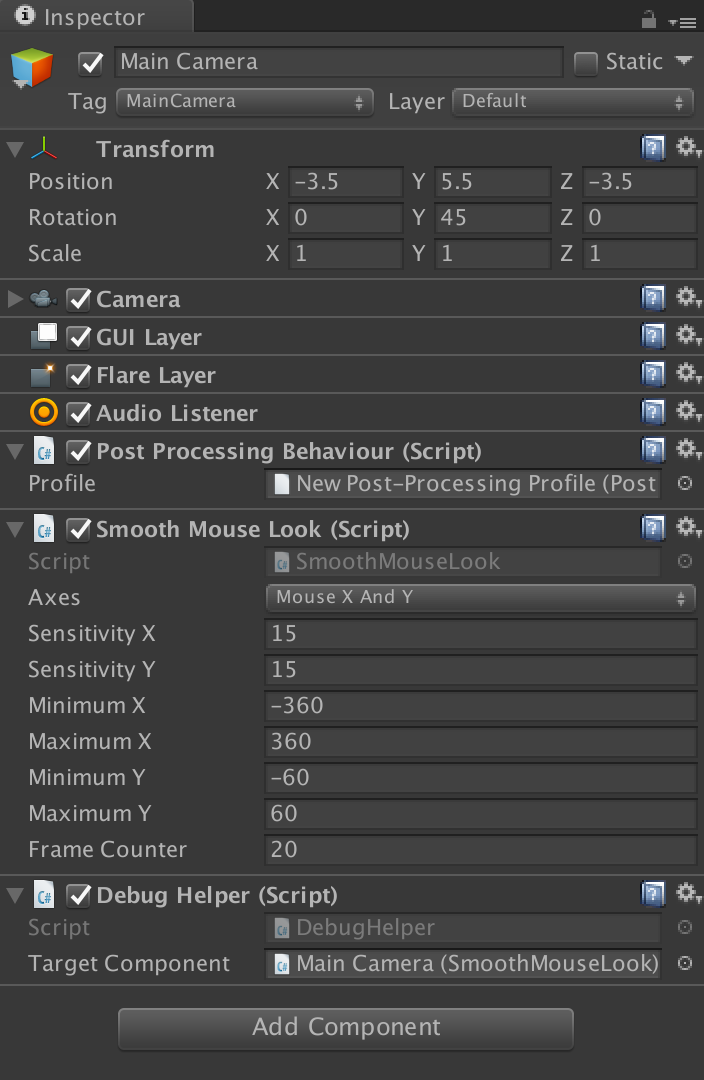Click the Flare Layer component icon
The image size is (704, 1080).
pyautogui.click(x=43, y=375)
